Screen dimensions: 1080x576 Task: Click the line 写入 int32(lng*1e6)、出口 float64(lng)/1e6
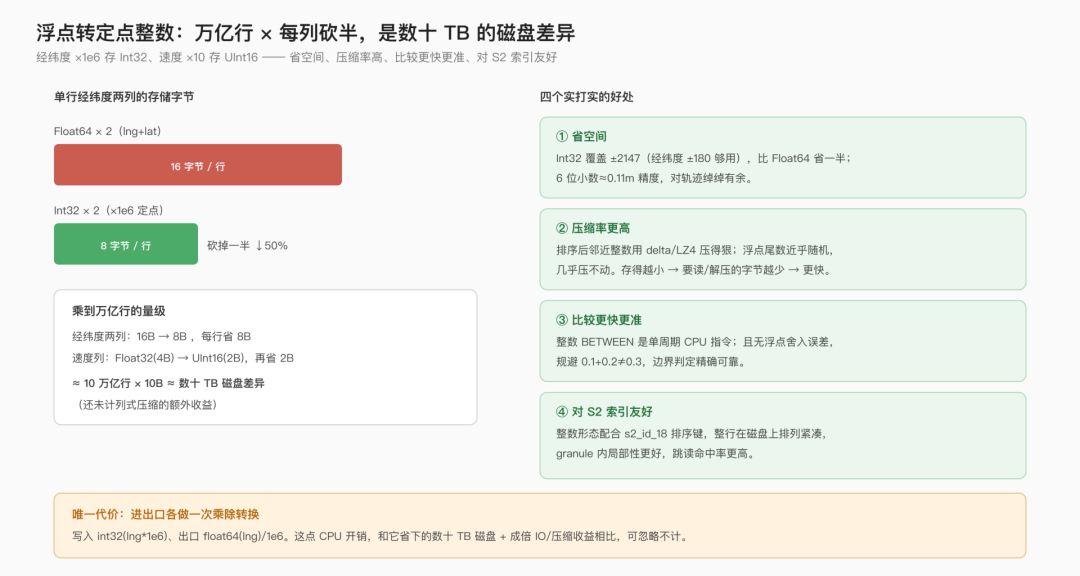tap(381, 536)
